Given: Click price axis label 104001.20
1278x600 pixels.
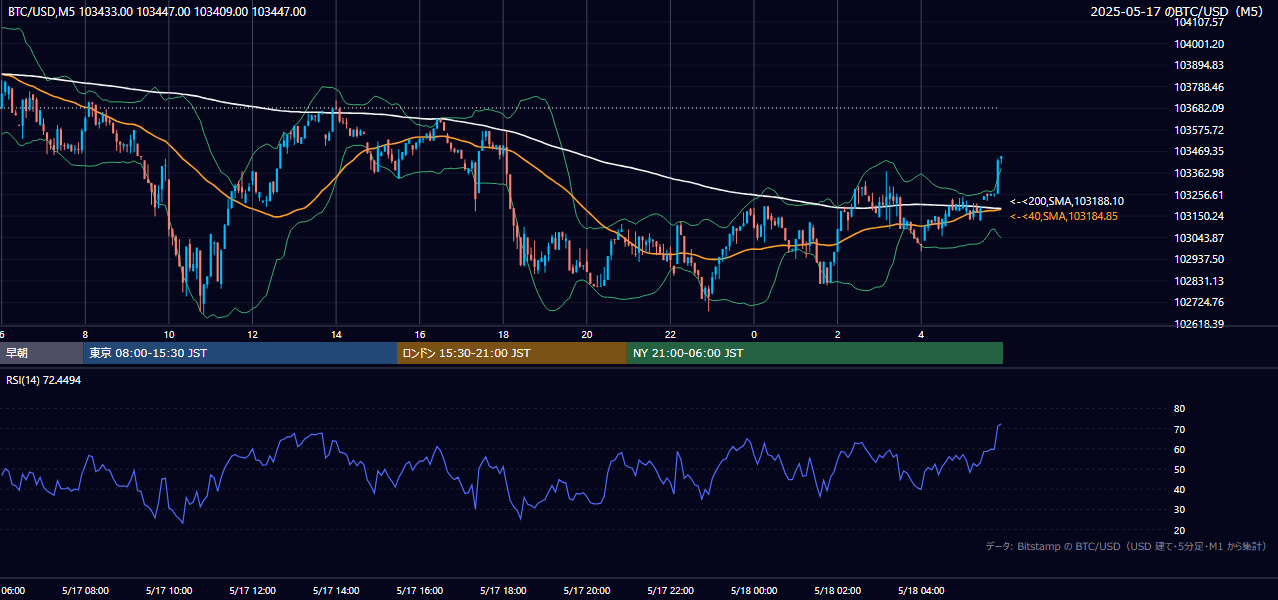Looking at the screenshot, I should coord(1199,44).
